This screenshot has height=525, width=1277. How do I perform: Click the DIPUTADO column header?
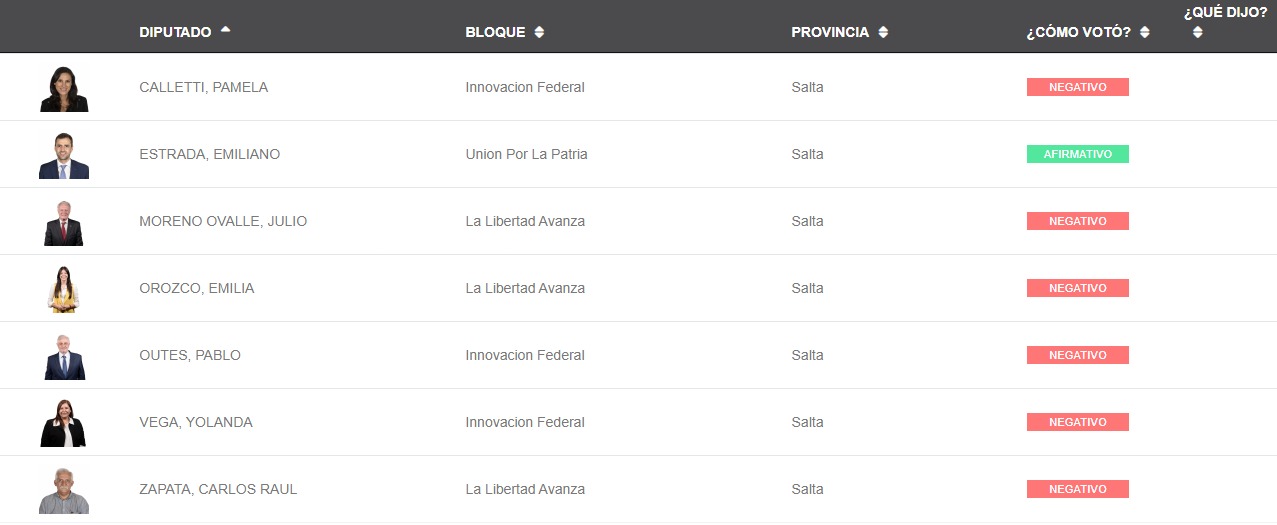[x=175, y=32]
